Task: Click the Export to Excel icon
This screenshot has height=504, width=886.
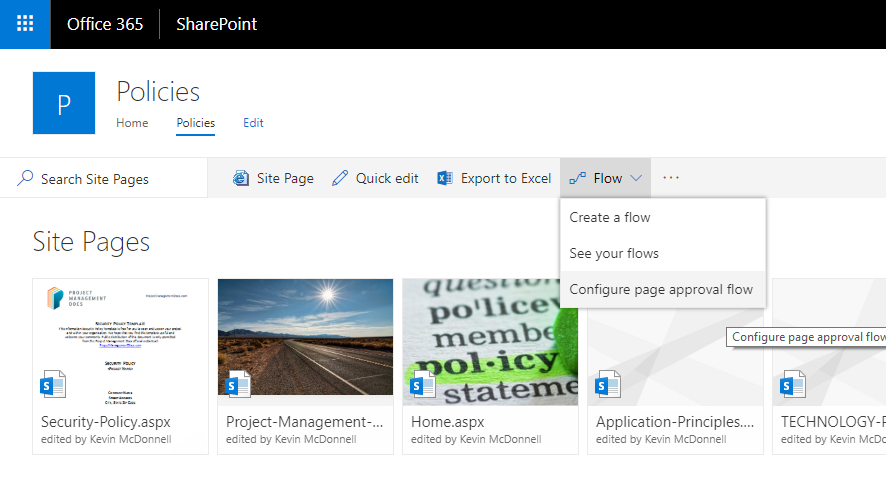Action: pos(445,178)
